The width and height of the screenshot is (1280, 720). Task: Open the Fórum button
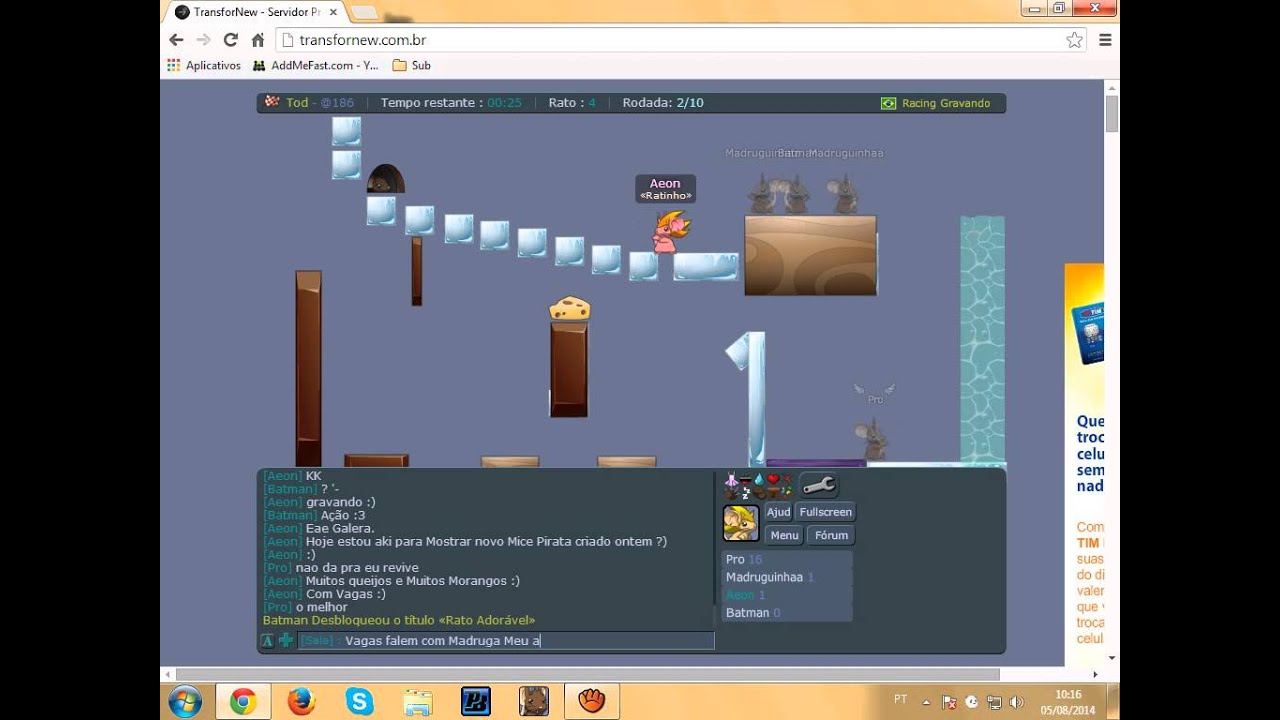(x=831, y=535)
